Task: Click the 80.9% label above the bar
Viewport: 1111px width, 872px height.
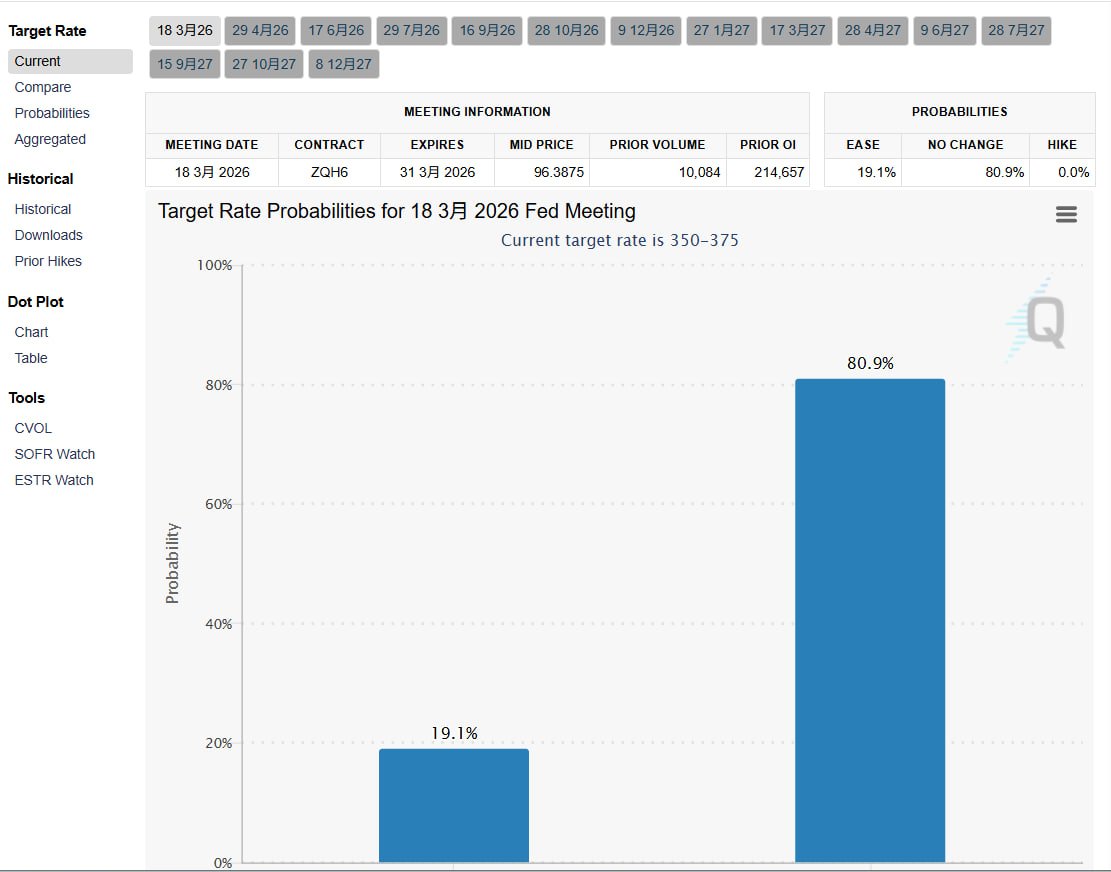Action: pos(870,363)
